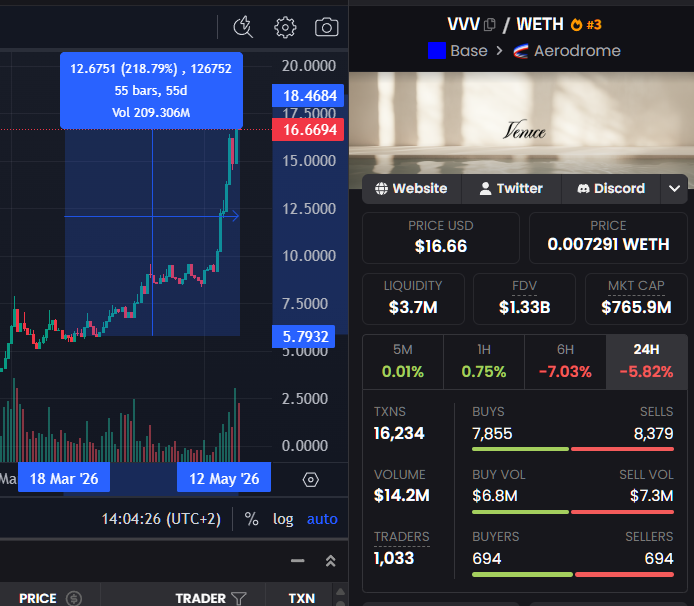Filter traders with the funnel icon
This screenshot has height=606, width=694.
239,598
